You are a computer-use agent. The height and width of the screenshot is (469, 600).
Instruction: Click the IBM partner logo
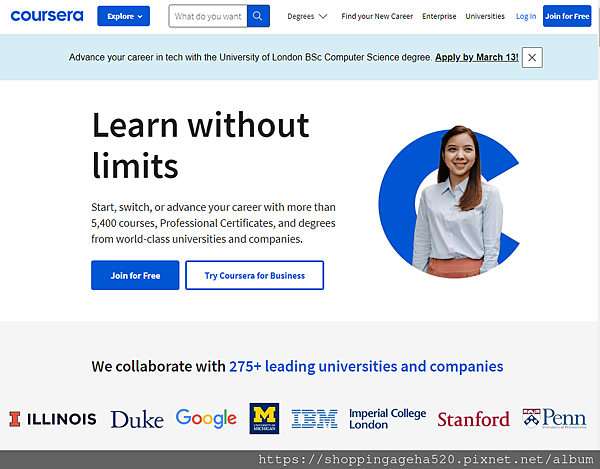(x=315, y=419)
